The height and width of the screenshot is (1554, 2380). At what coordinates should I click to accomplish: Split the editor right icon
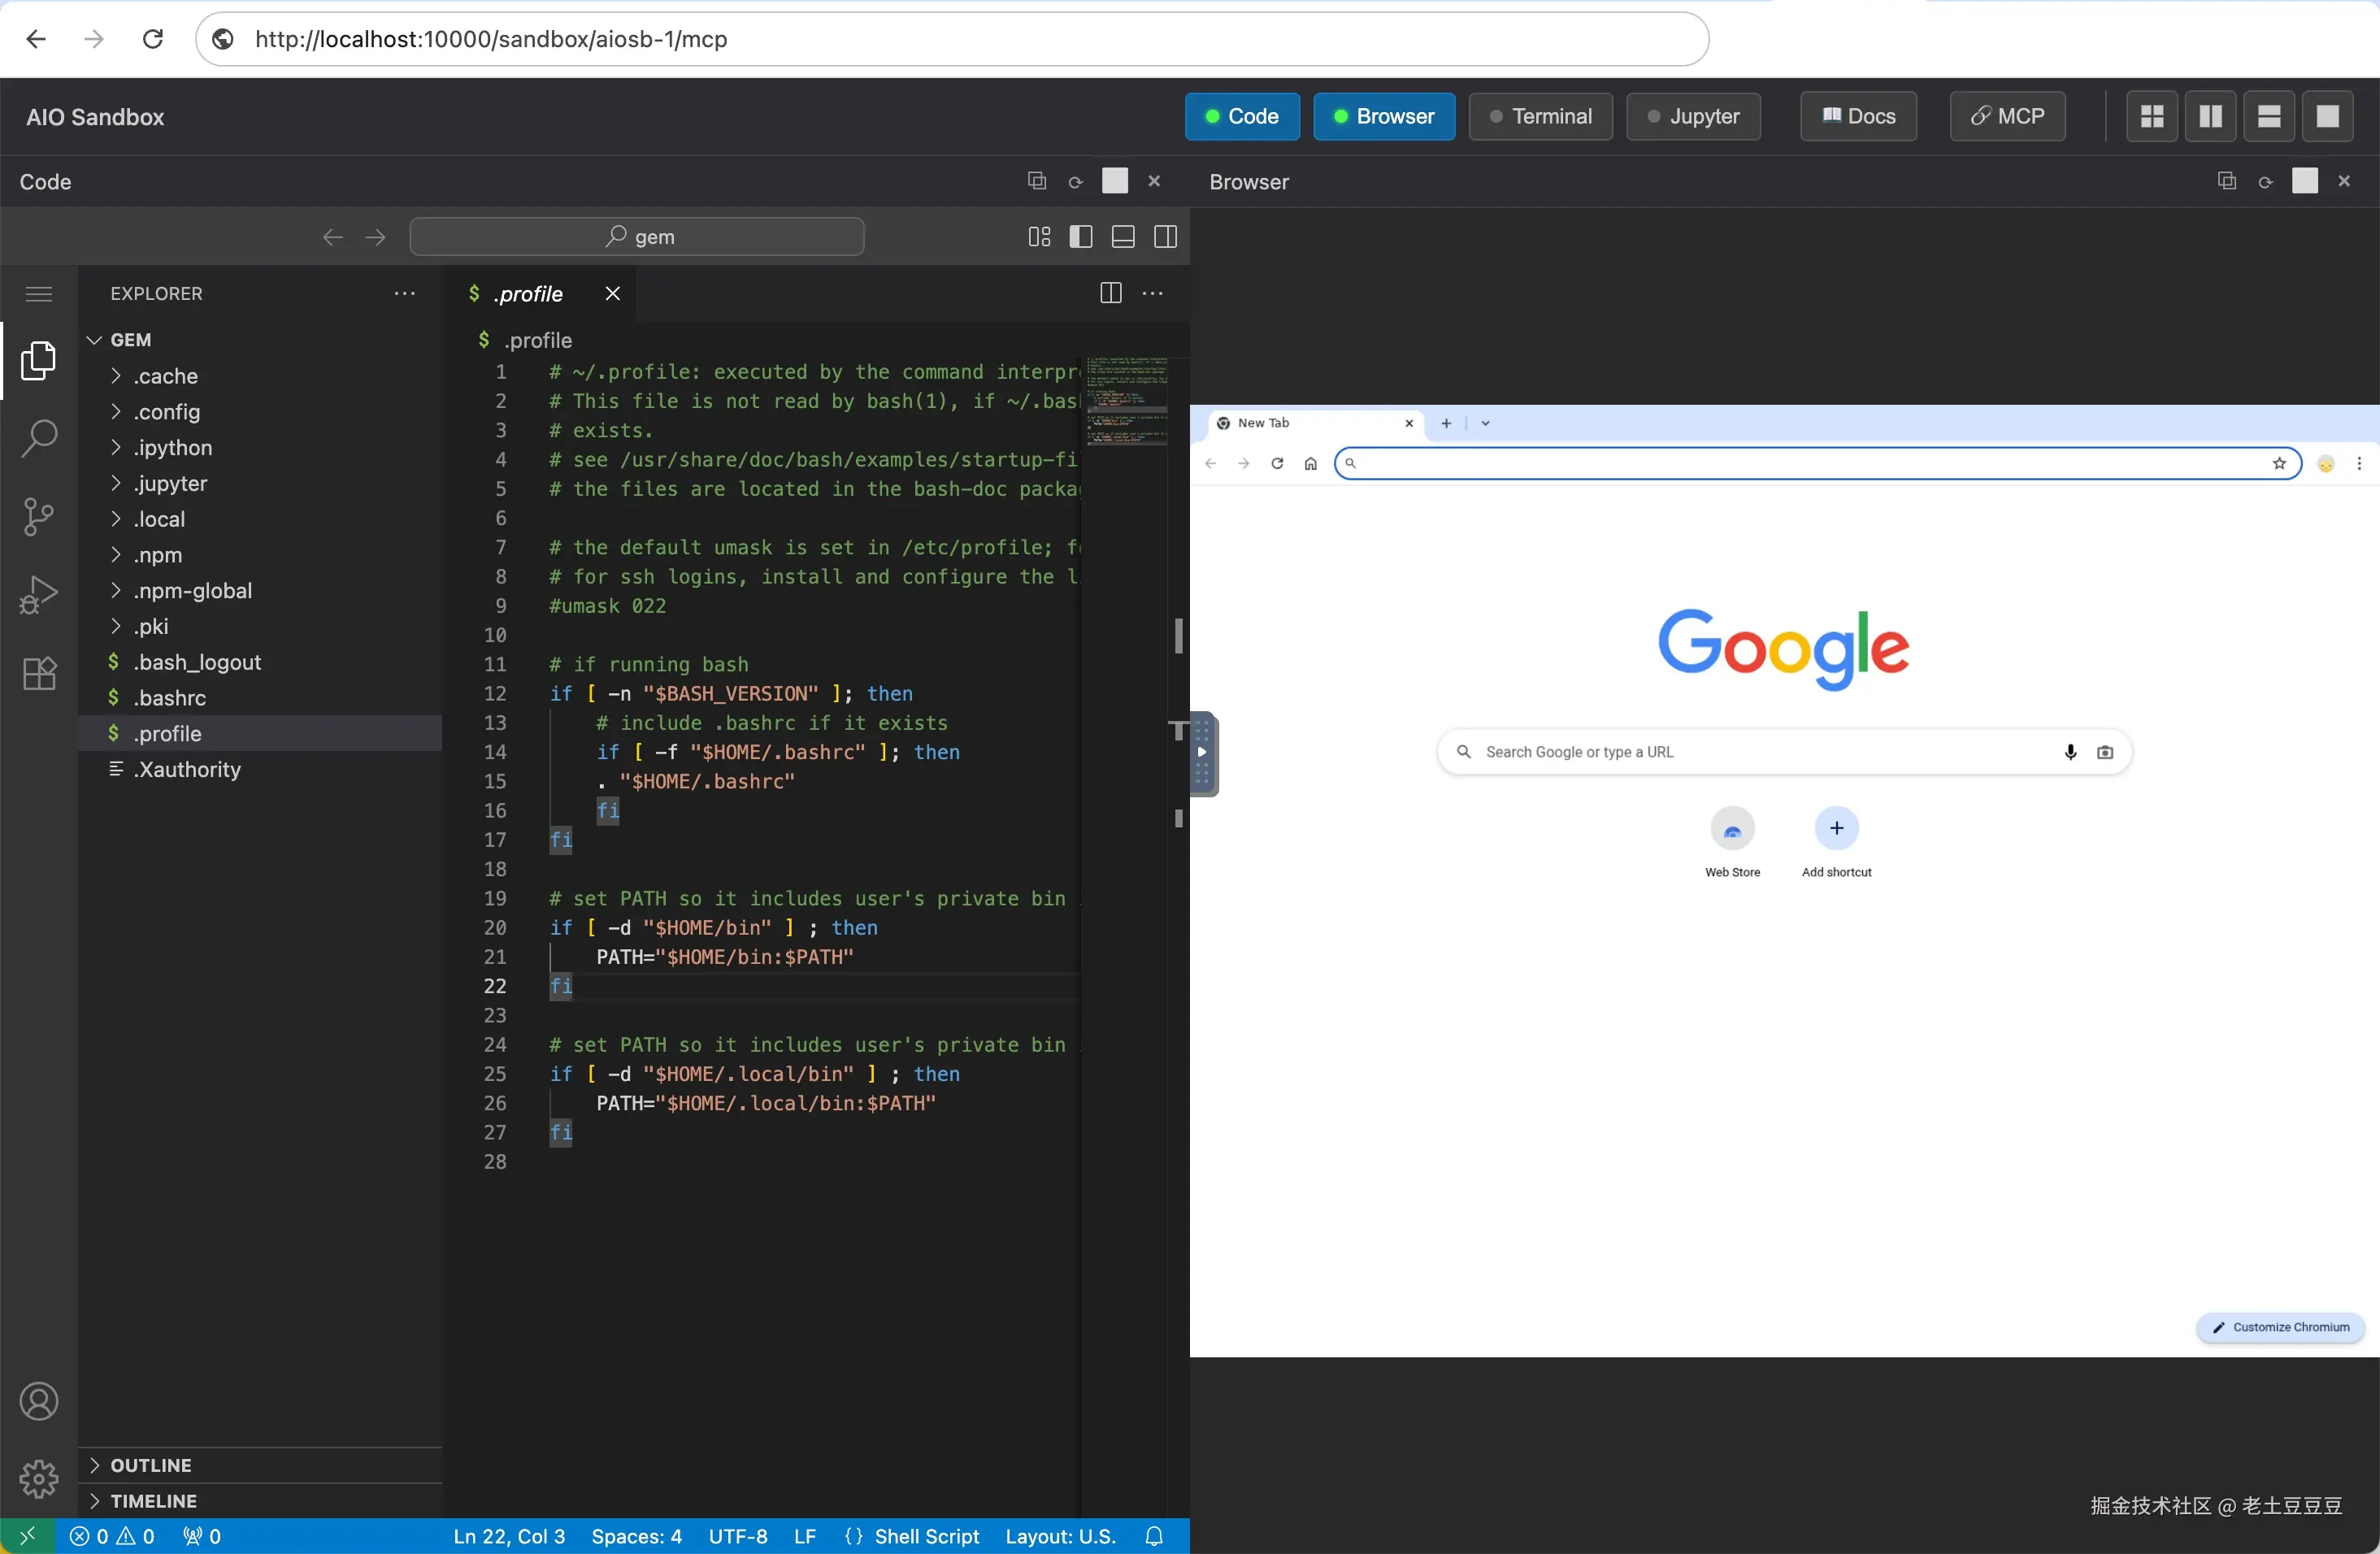pos(1110,293)
